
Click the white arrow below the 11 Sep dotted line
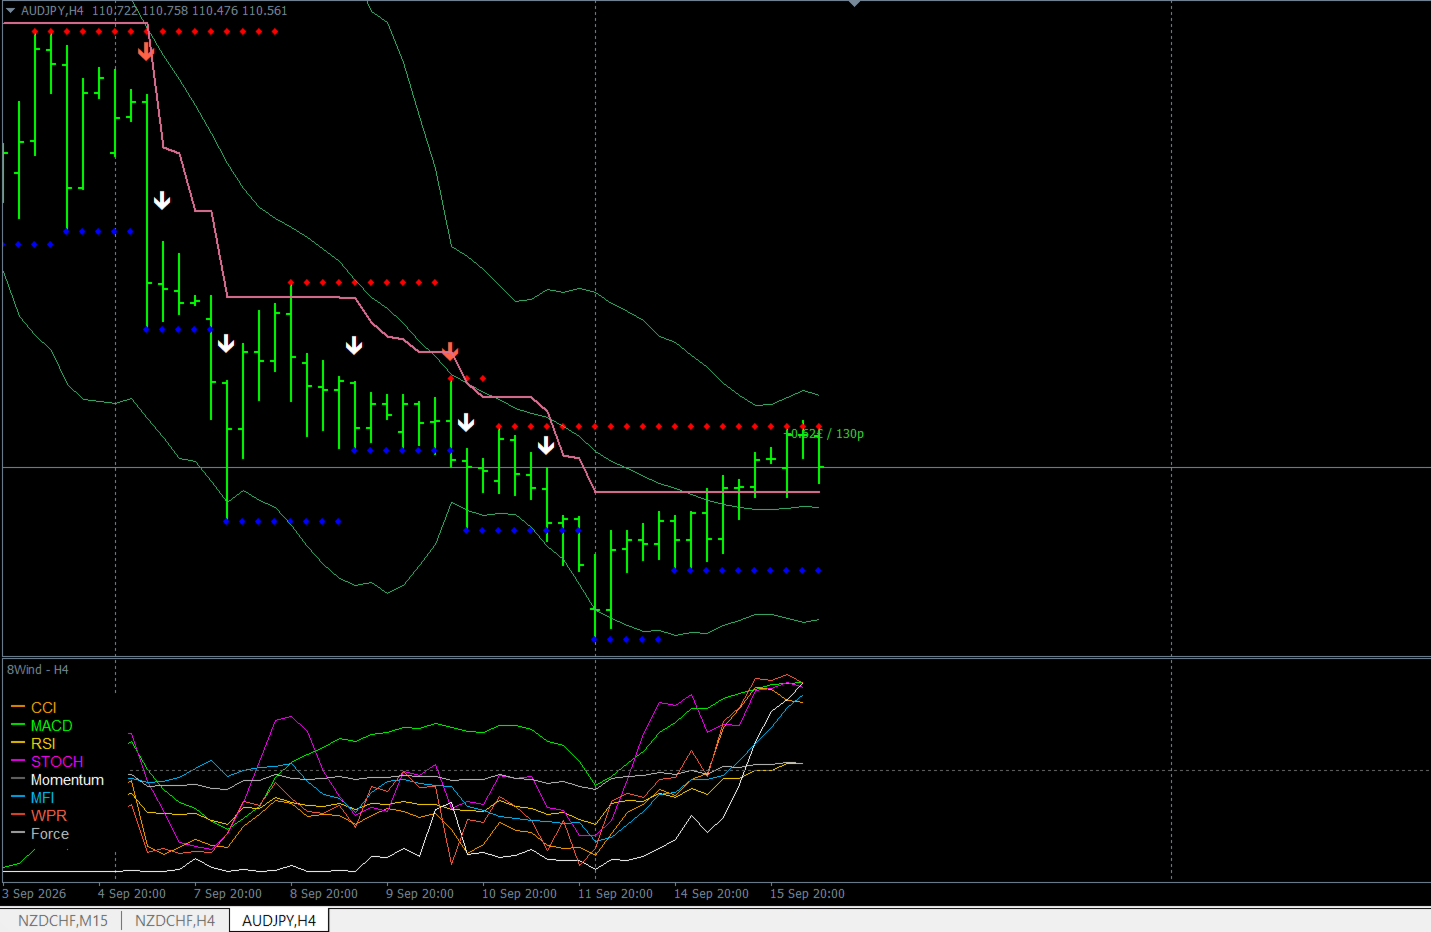pos(546,445)
